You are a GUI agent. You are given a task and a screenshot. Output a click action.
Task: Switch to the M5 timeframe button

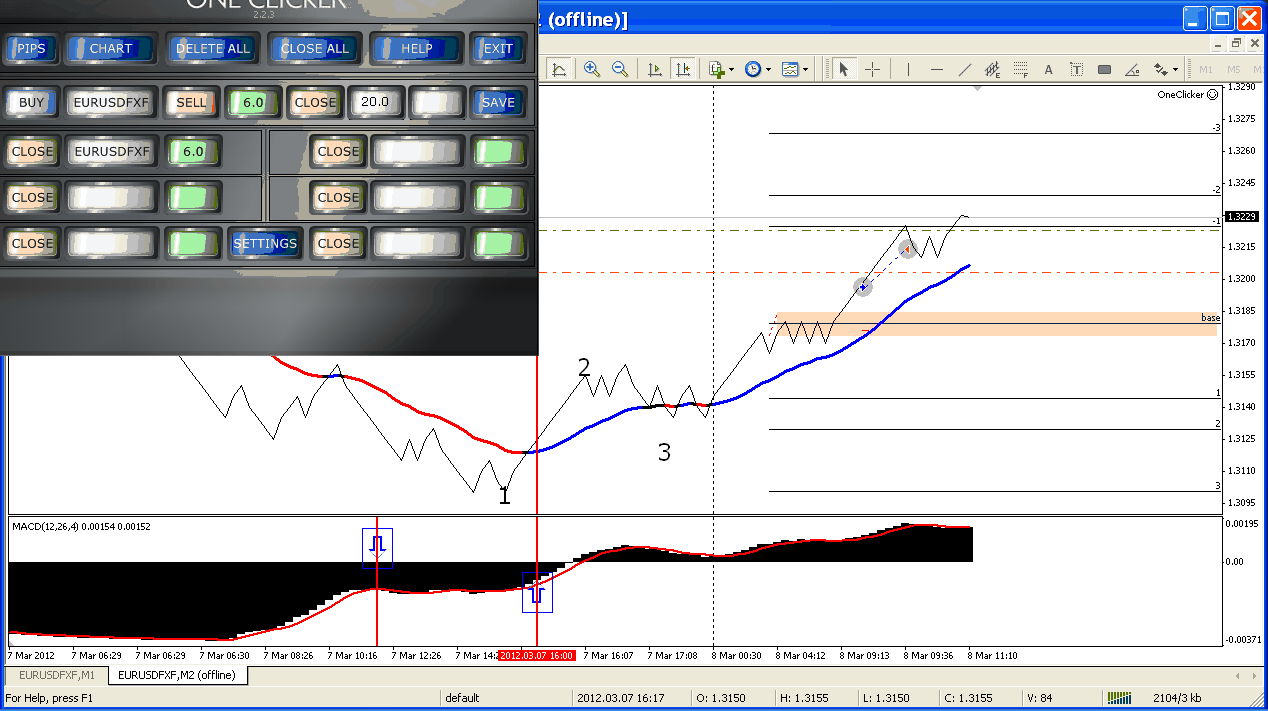click(1233, 69)
